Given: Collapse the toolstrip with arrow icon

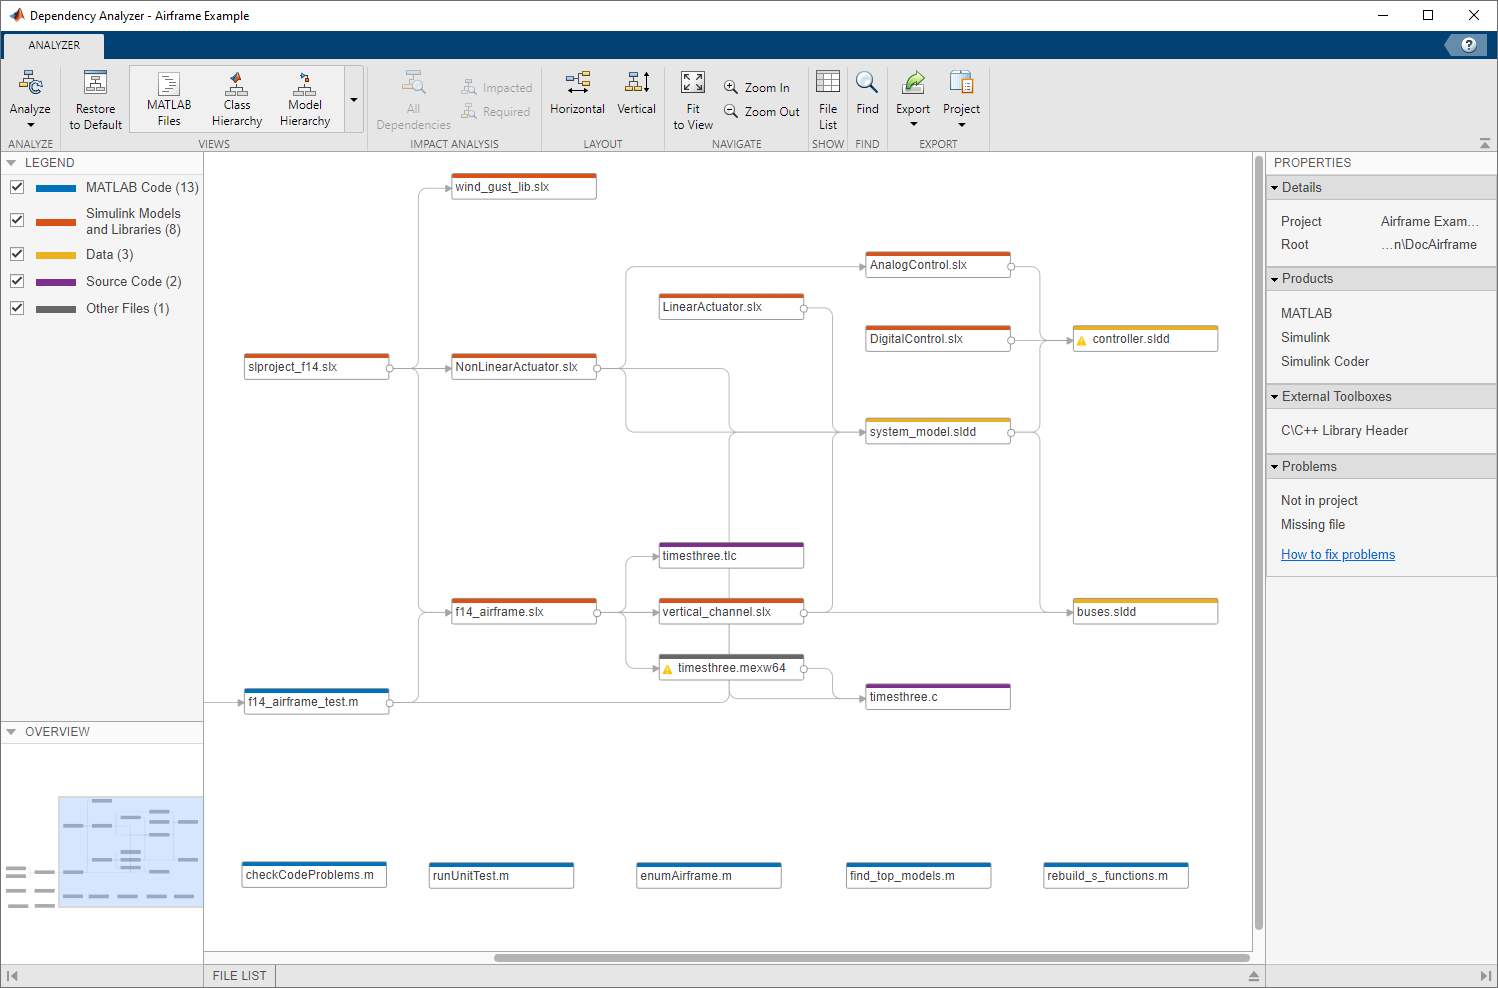Looking at the screenshot, I should 1485,144.
